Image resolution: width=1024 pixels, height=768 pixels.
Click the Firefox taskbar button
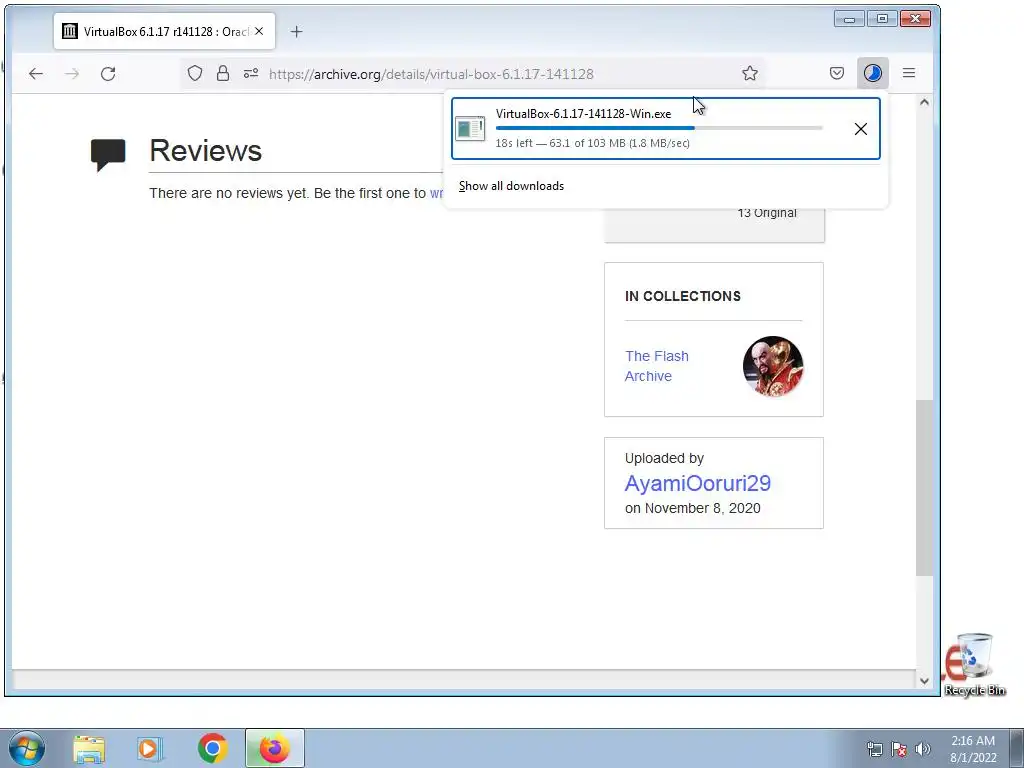coord(275,748)
